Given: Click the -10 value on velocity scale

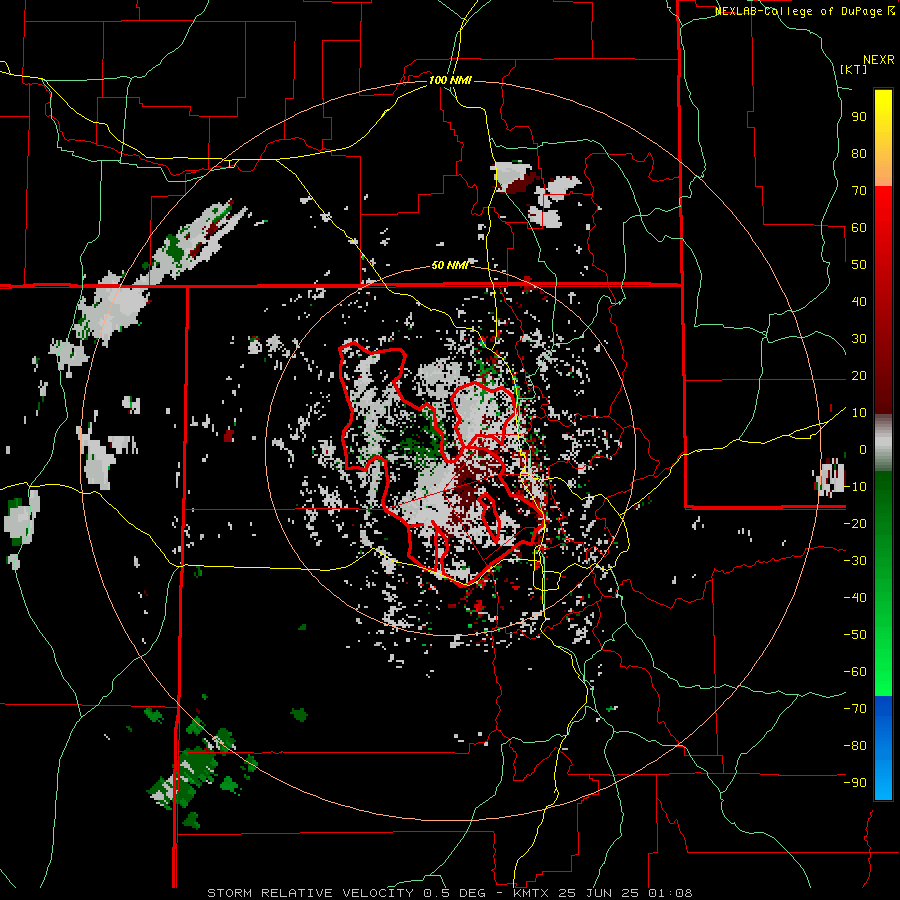Looking at the screenshot, I should pos(855,487).
